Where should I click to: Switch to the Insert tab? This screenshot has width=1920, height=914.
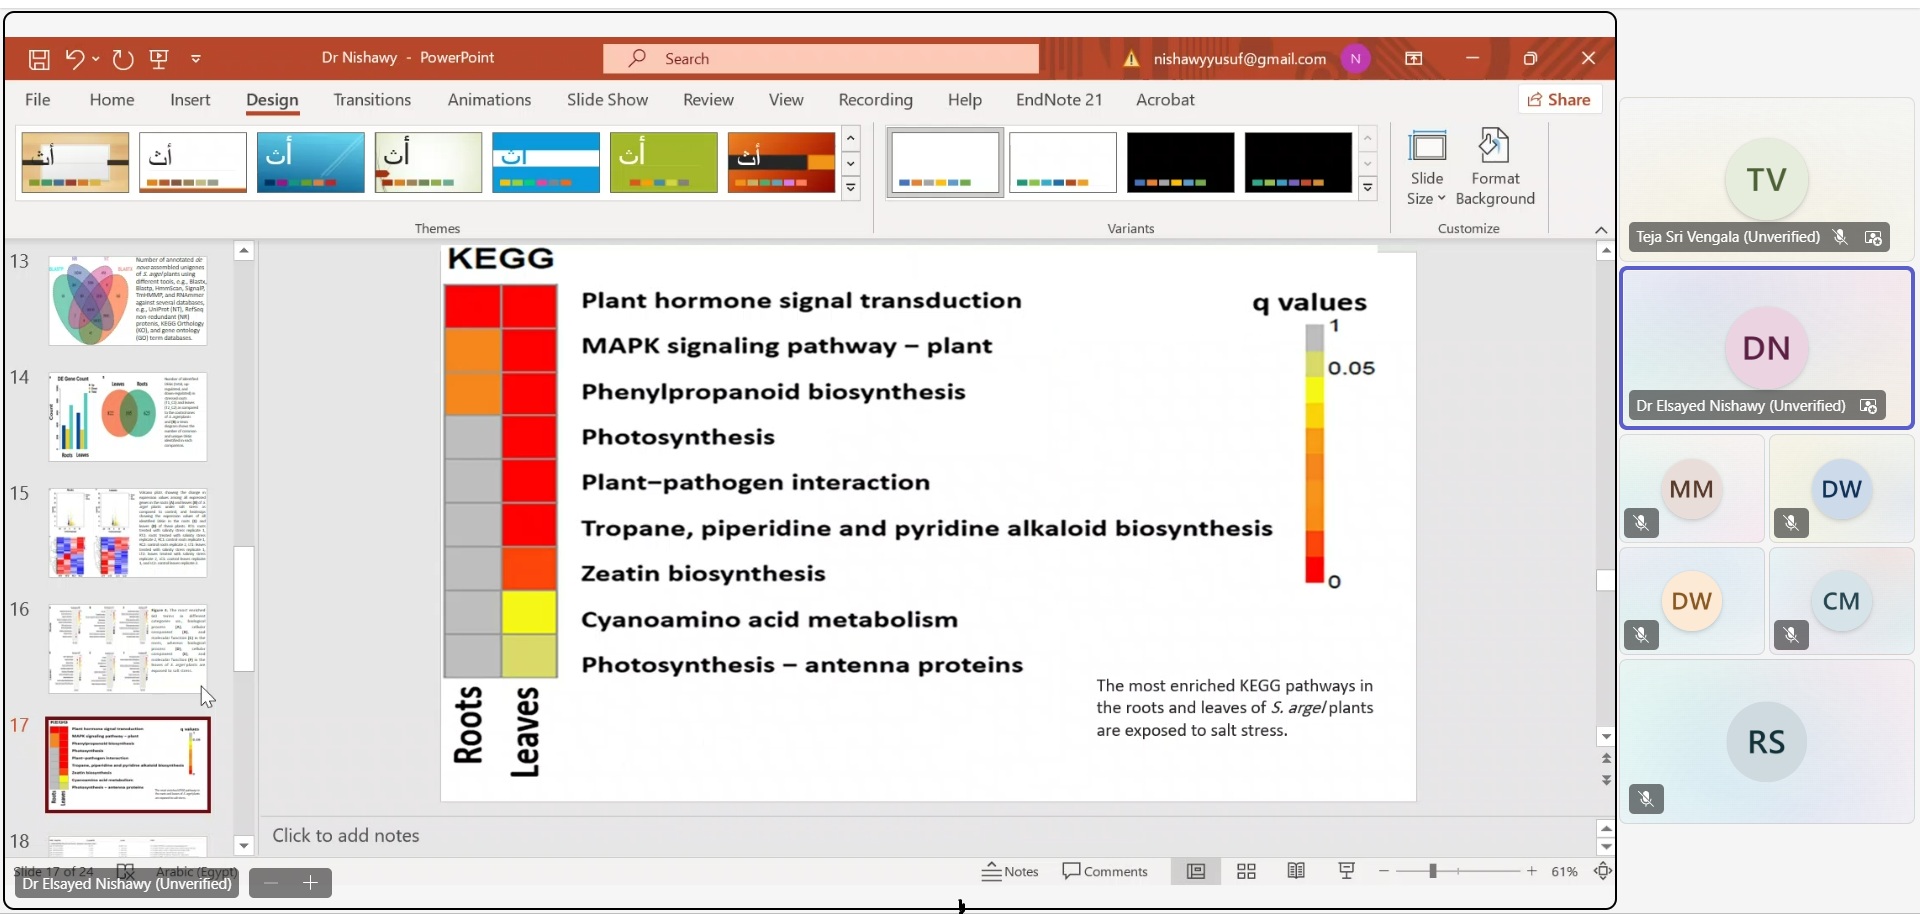(190, 100)
